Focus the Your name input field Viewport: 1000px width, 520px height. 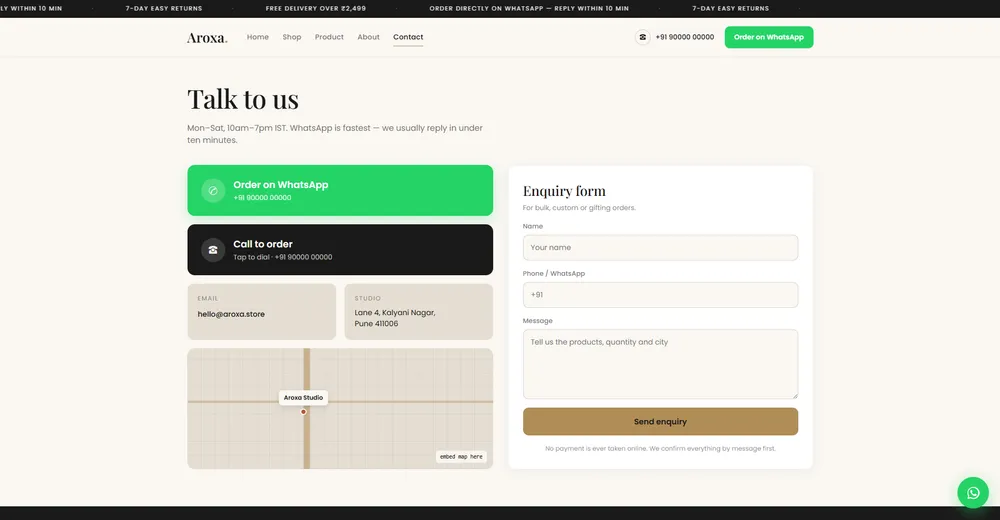(x=660, y=248)
